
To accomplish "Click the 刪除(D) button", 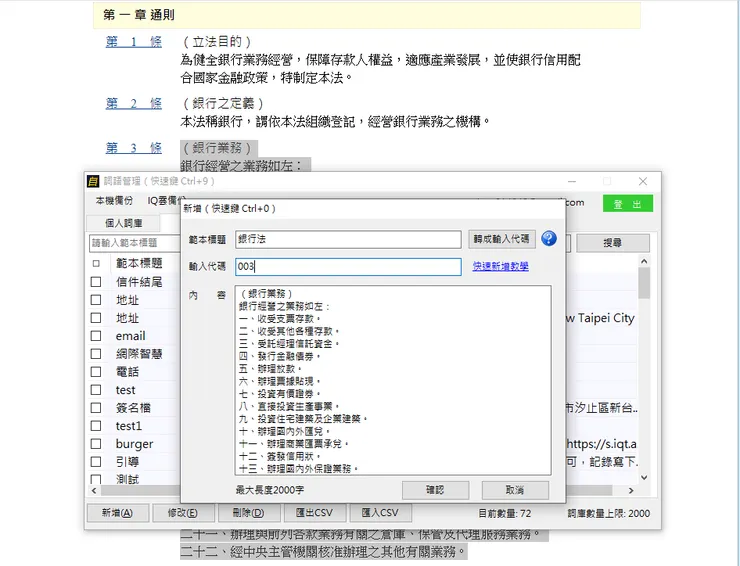I will pyautogui.click(x=249, y=513).
